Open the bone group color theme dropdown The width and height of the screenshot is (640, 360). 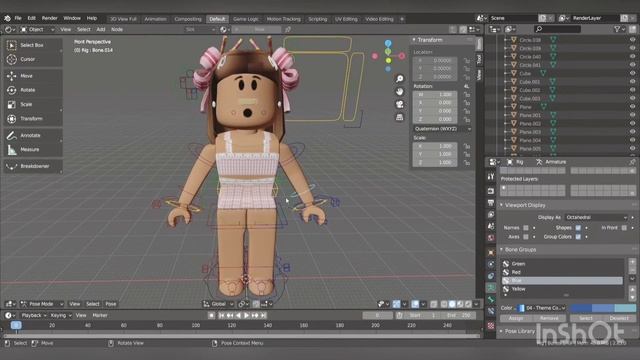[542, 308]
